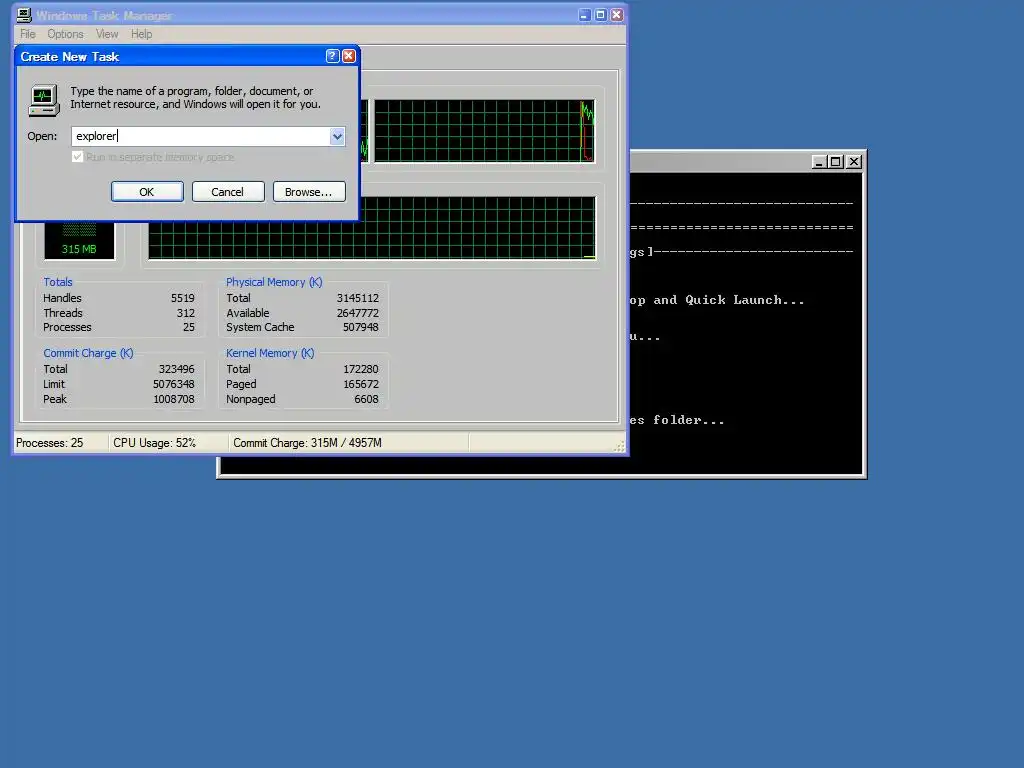The image size is (1024, 768).
Task: Open the File menu in Task Manager
Action: tap(27, 34)
